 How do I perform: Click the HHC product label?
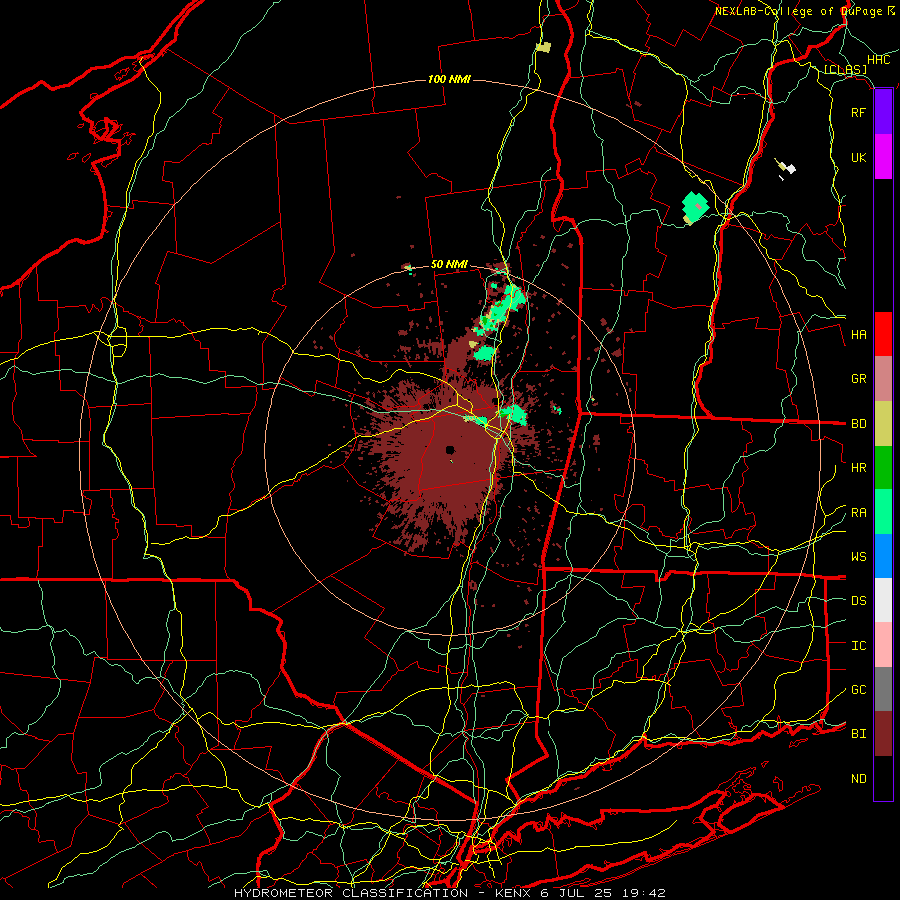click(879, 60)
